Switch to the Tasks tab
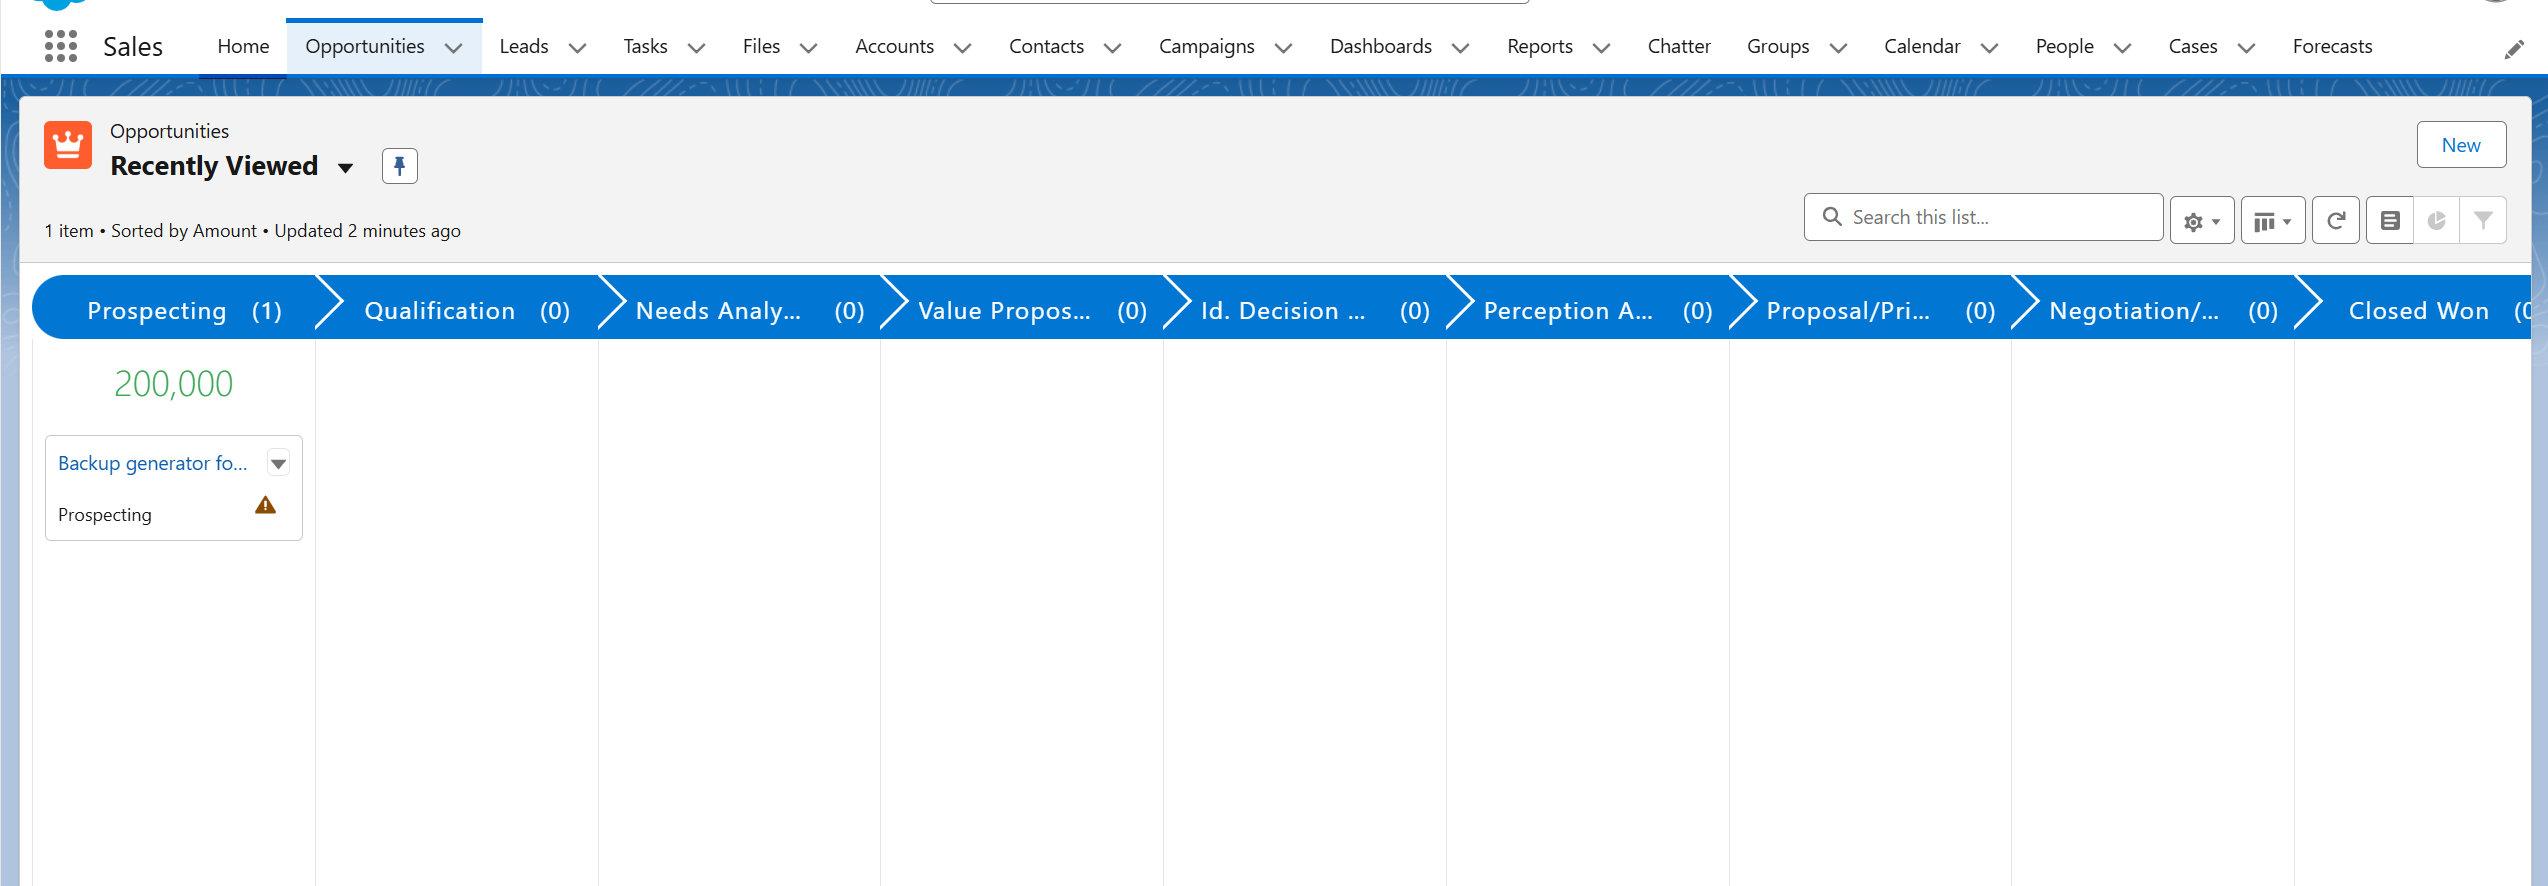 tap(645, 46)
